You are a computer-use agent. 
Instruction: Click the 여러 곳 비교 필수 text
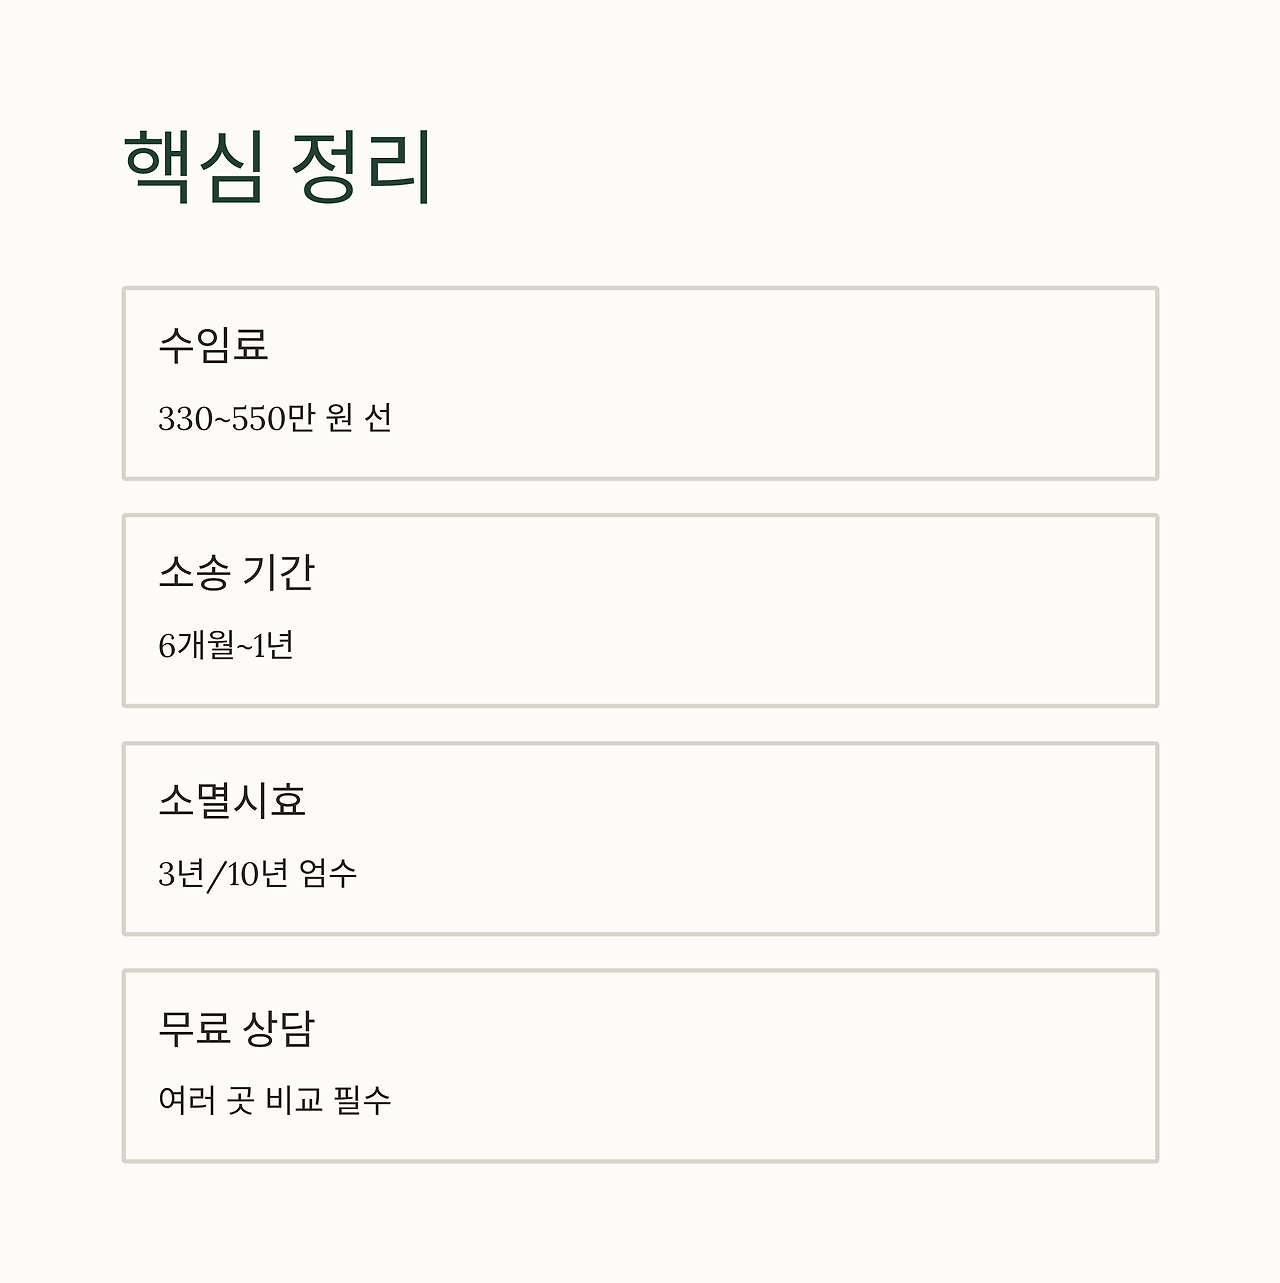click(274, 1101)
